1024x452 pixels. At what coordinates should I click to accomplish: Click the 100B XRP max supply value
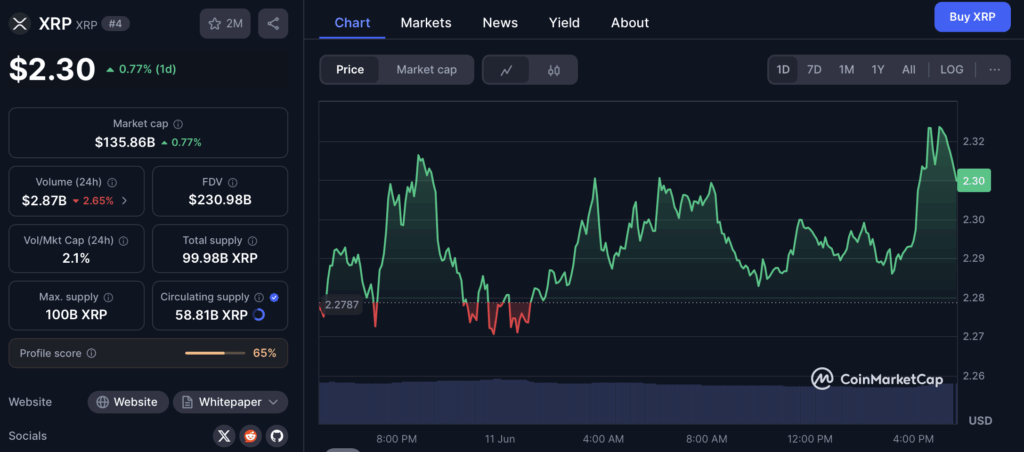coord(76,315)
